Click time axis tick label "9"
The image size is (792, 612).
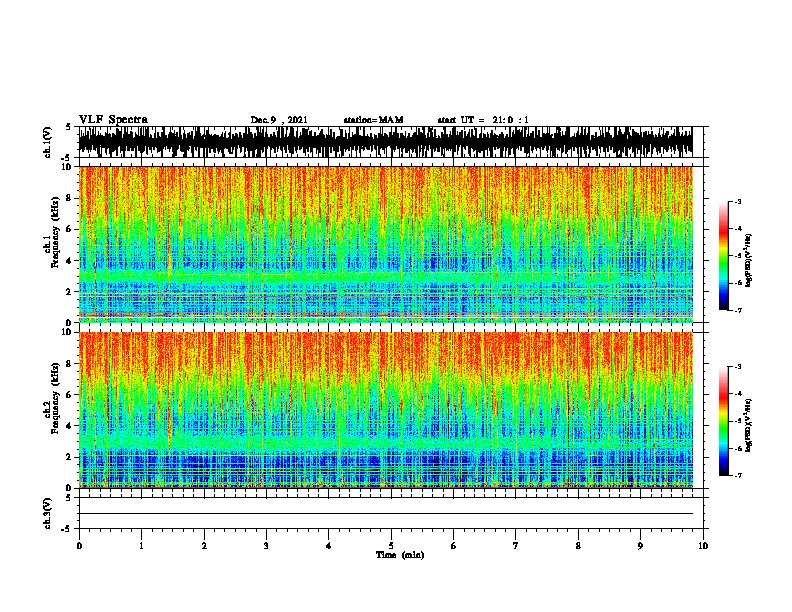coord(640,546)
